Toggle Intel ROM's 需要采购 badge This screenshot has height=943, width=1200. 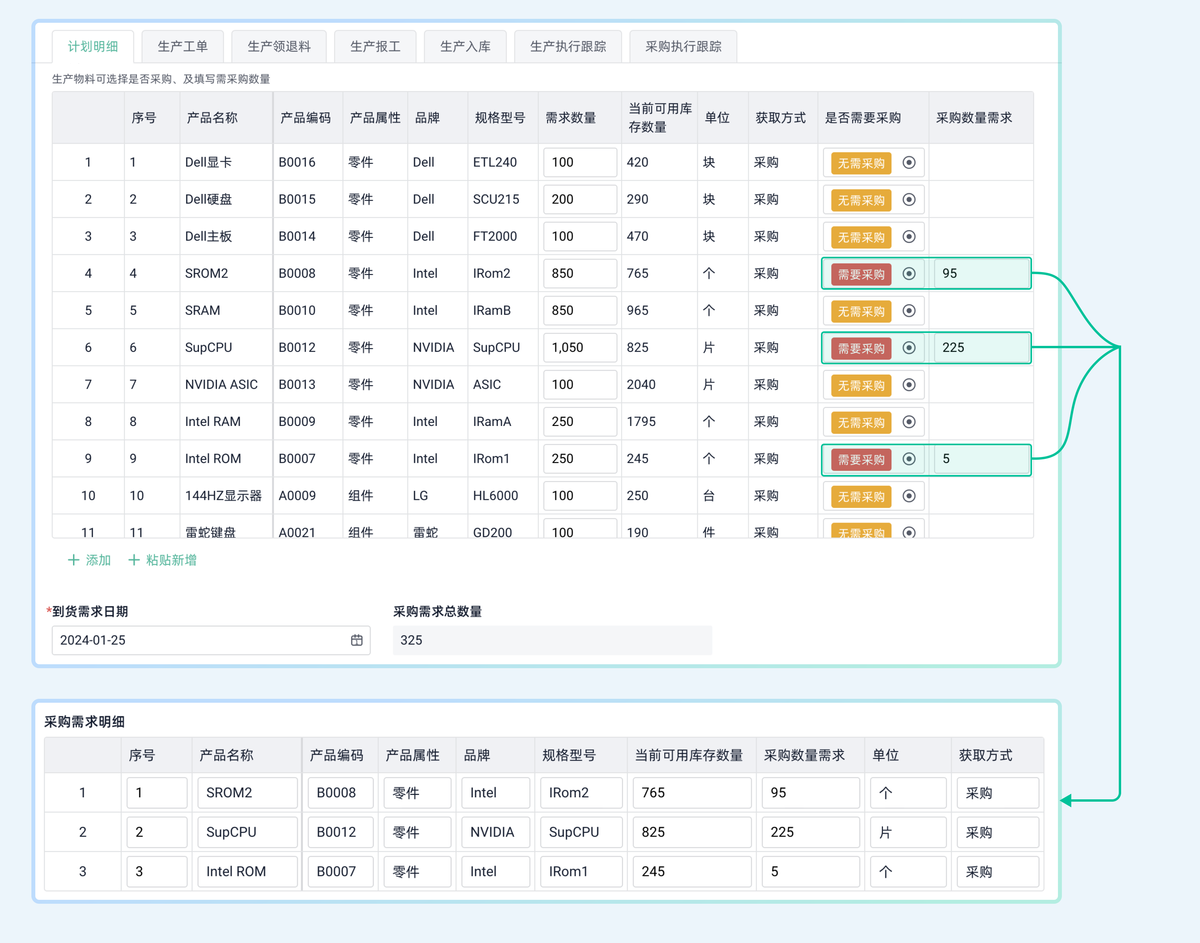coord(860,458)
